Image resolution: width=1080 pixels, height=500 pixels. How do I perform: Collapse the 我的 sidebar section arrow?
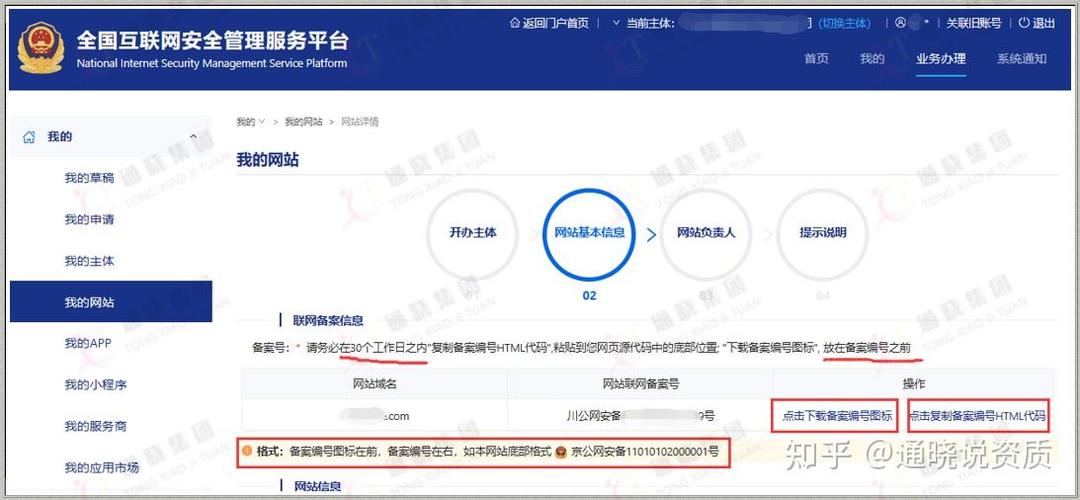coord(194,137)
